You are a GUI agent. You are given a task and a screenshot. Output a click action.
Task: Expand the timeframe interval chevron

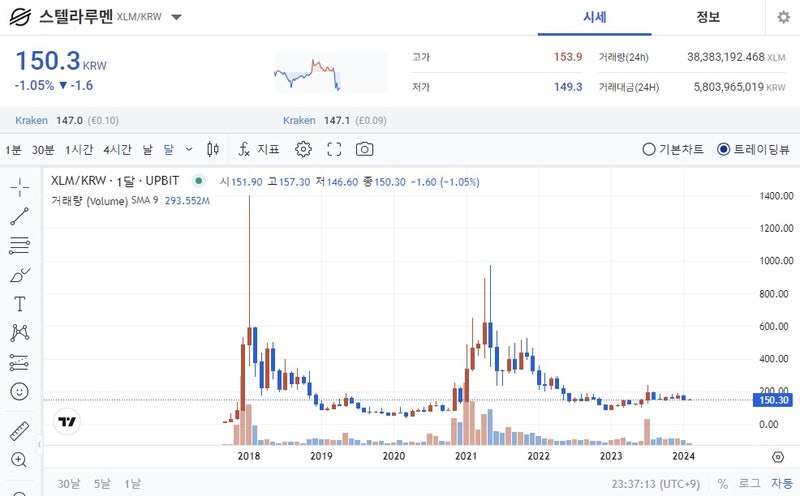point(189,150)
